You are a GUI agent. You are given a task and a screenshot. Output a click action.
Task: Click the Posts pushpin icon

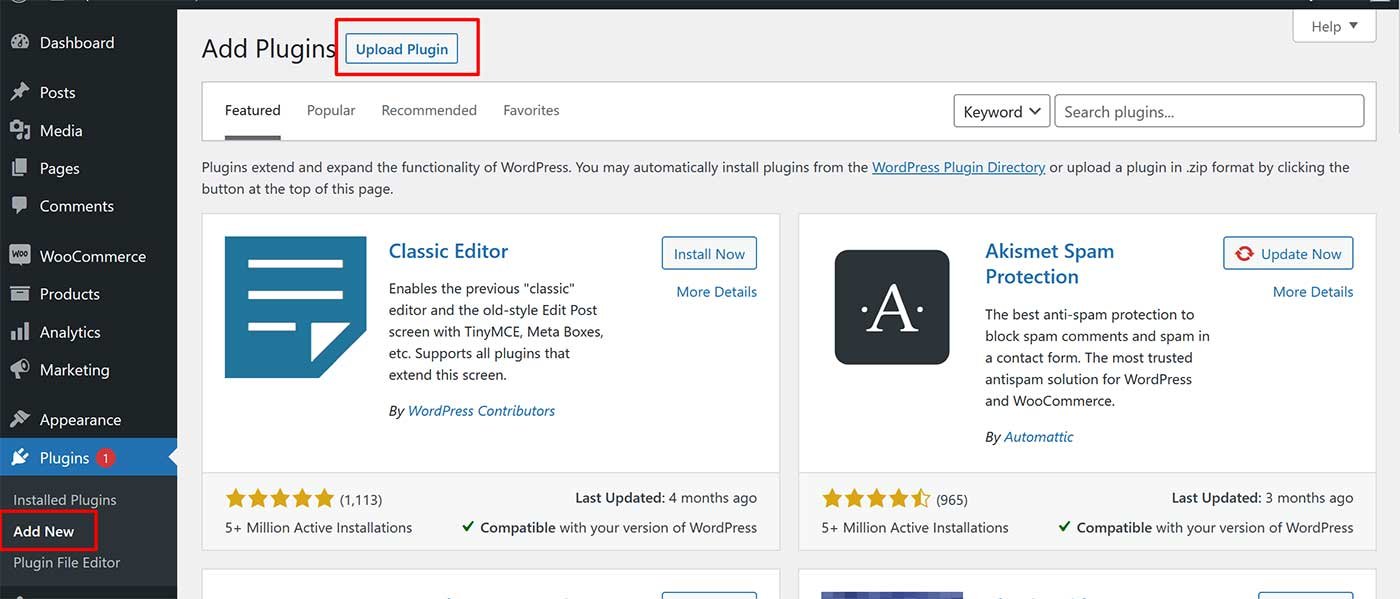(x=19, y=92)
